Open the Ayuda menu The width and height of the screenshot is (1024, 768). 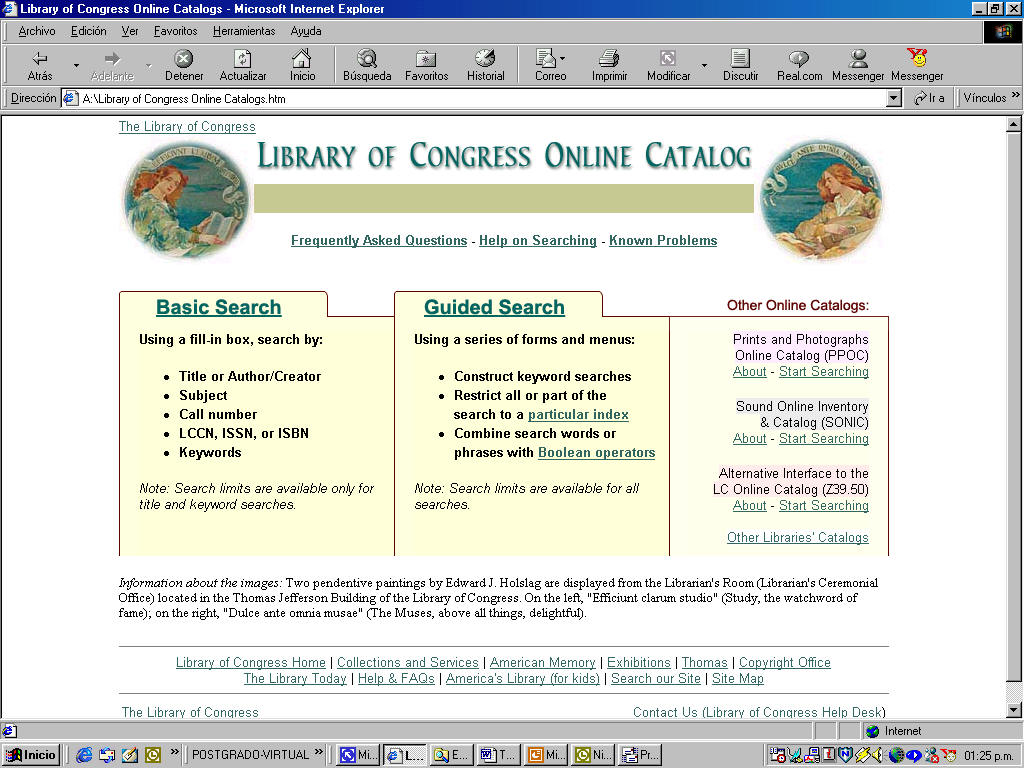coord(306,31)
